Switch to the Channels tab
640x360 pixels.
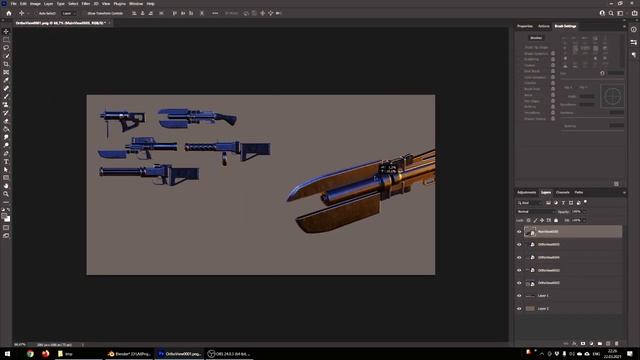click(x=562, y=193)
